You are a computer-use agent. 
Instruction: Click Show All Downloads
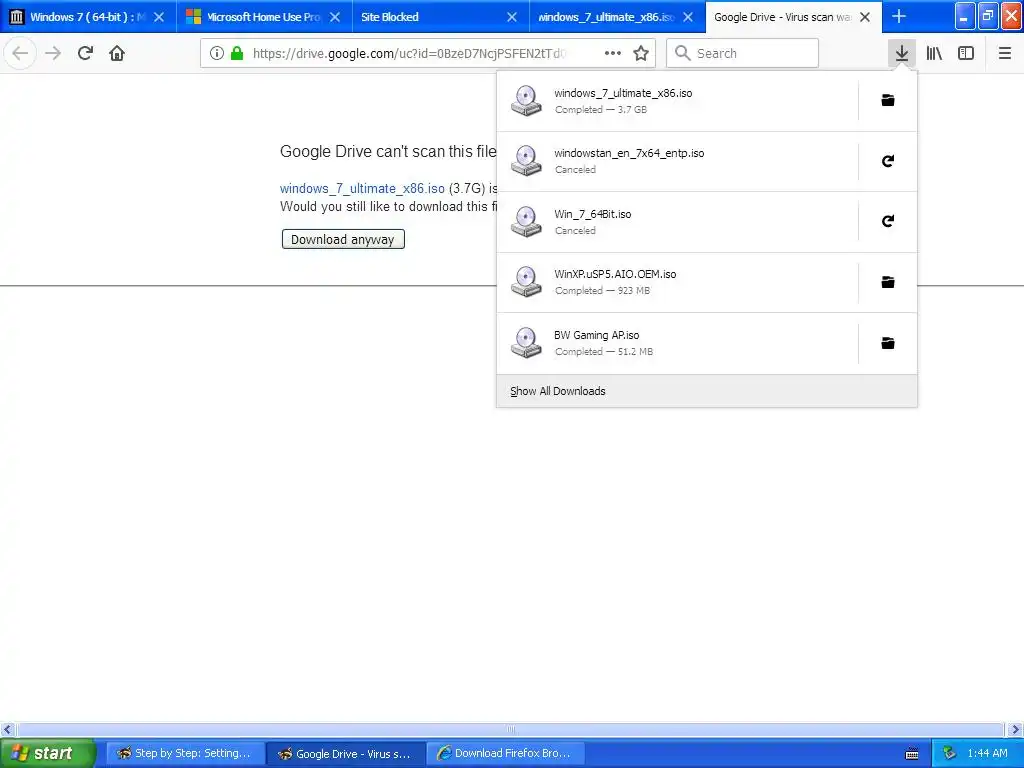coord(558,391)
